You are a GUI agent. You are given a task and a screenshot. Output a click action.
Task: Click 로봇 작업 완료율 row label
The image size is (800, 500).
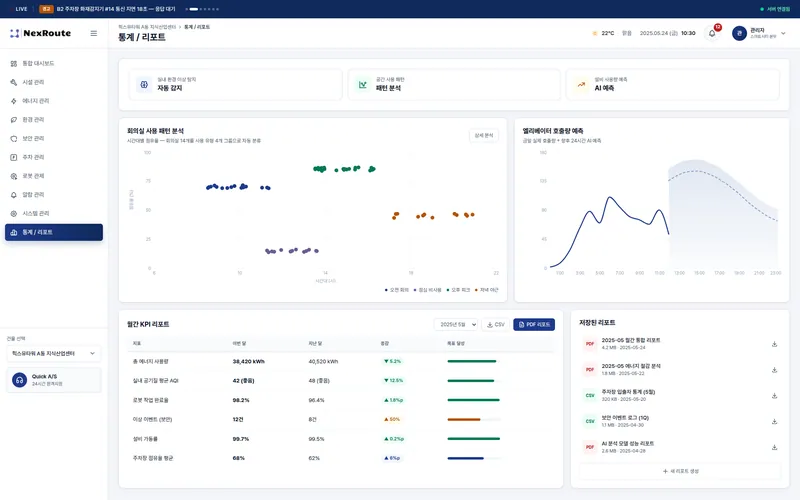pyautogui.click(x=151, y=400)
